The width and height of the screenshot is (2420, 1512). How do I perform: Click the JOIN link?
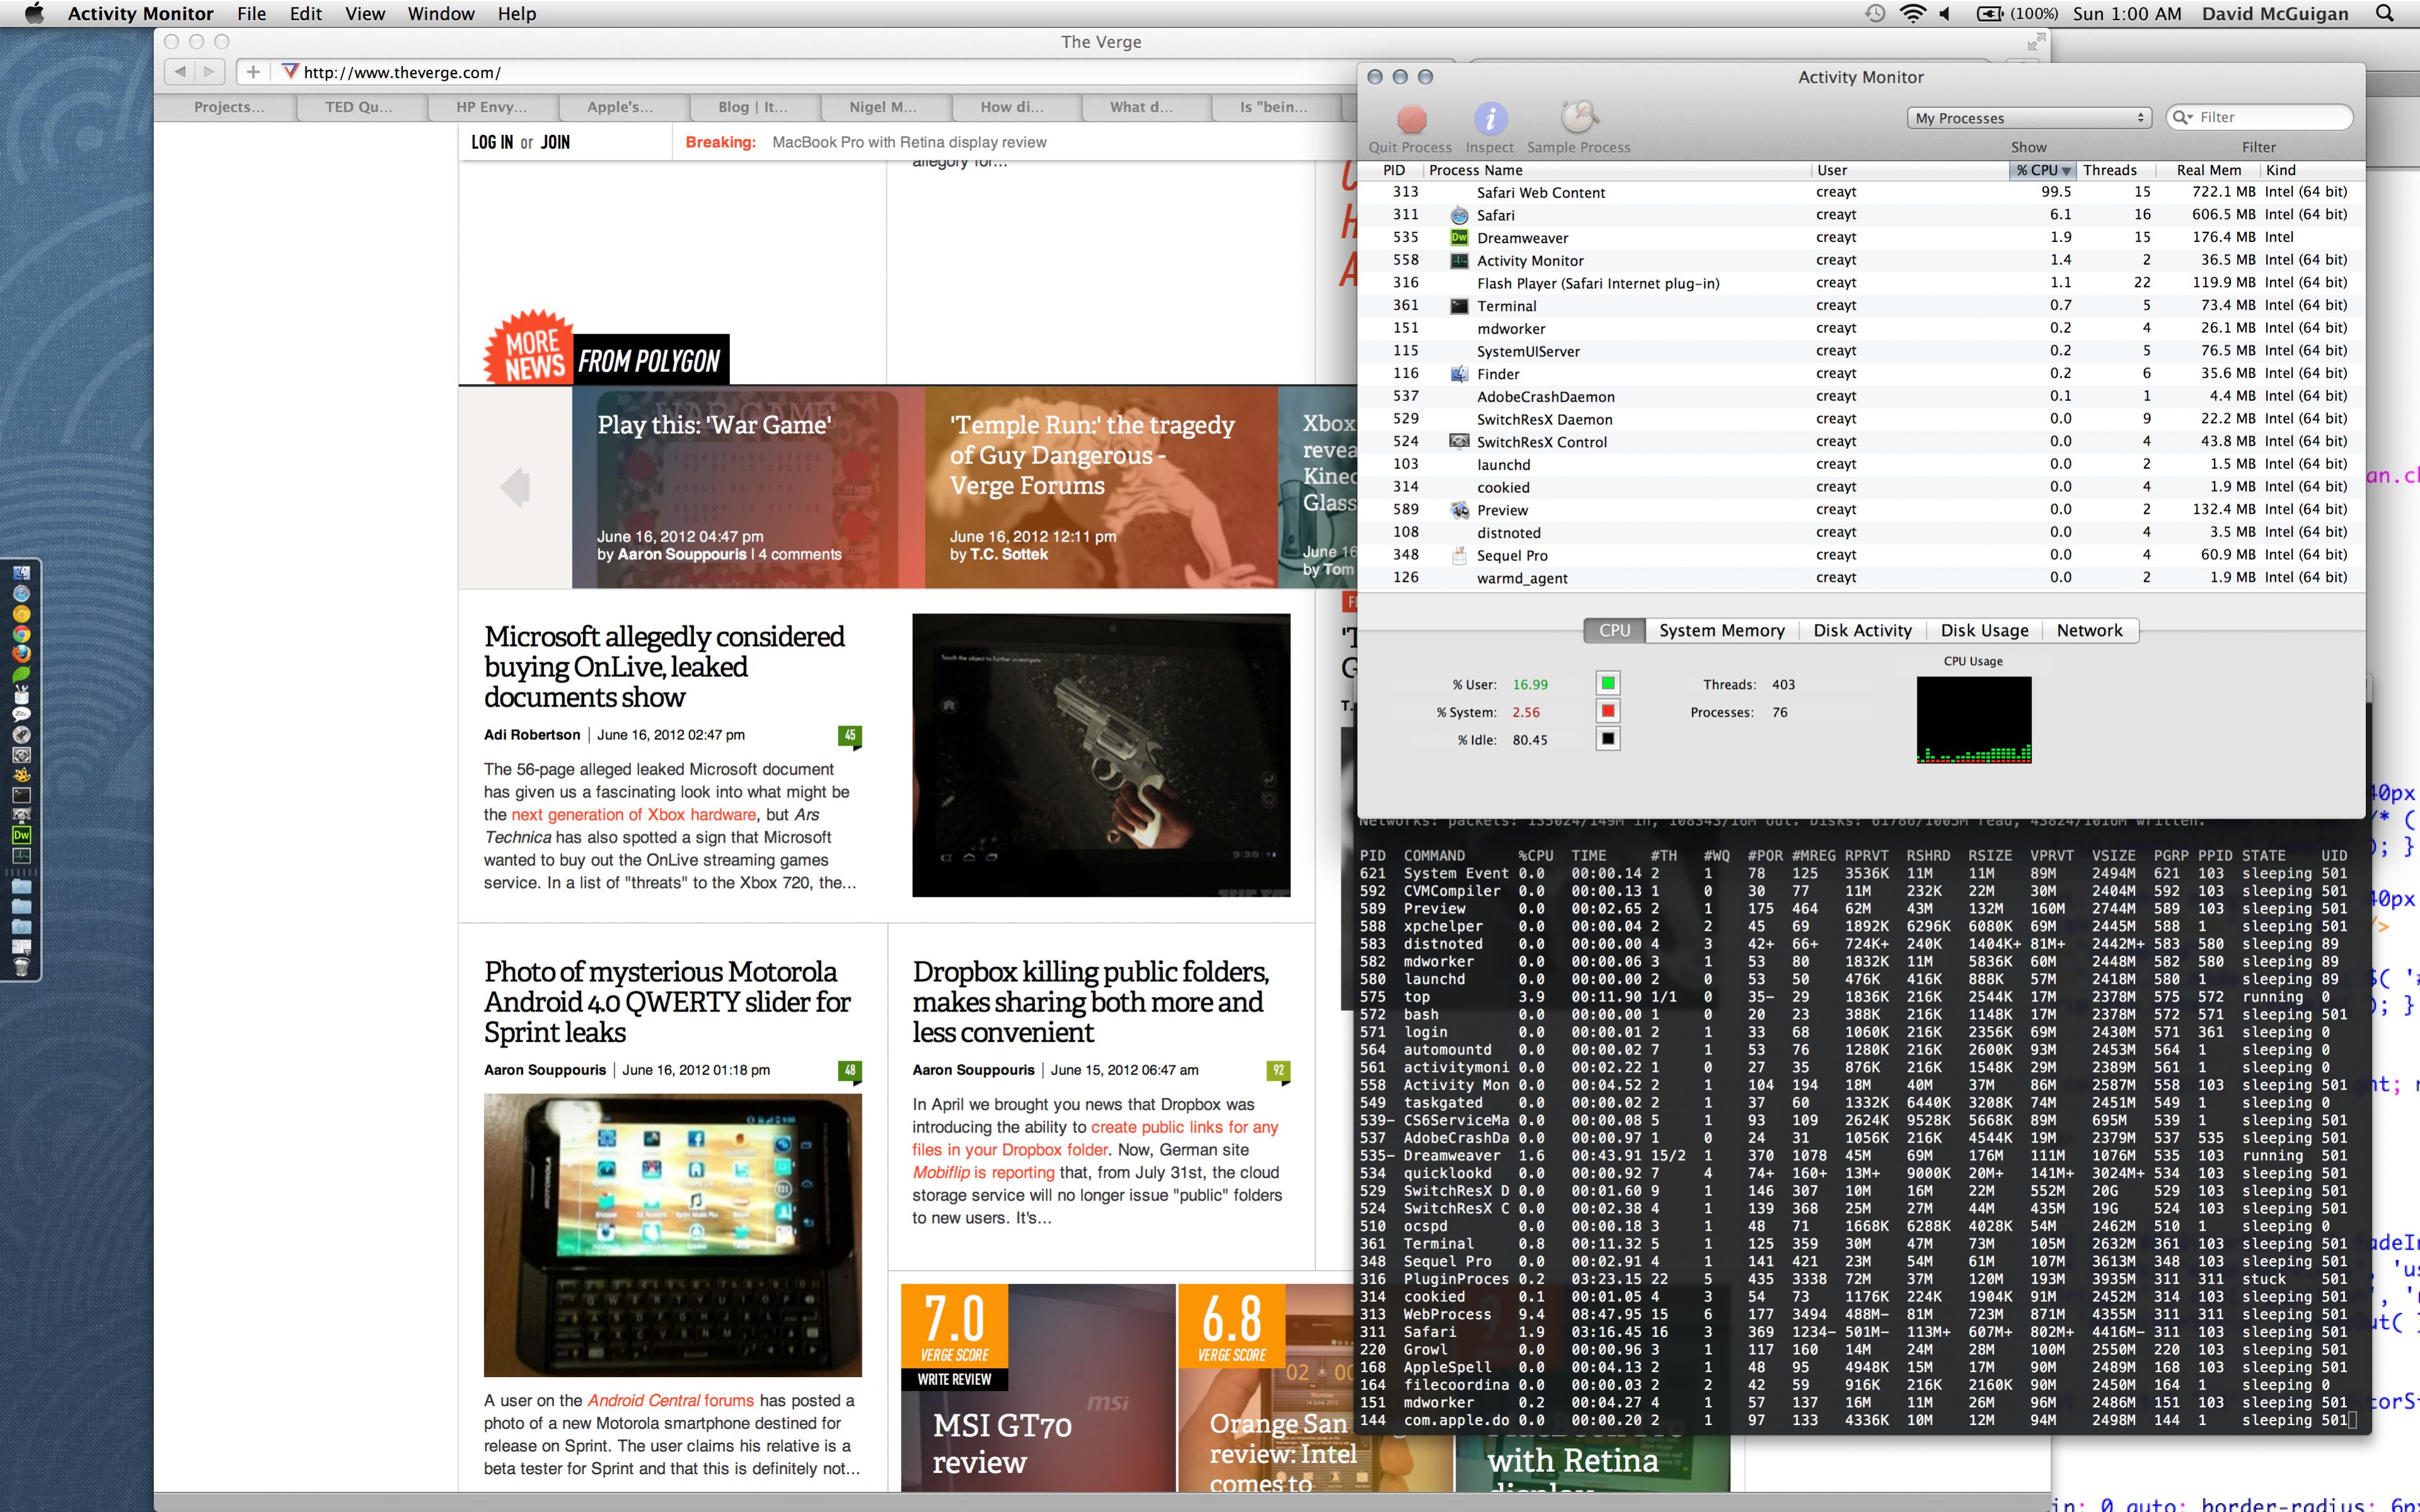(555, 142)
